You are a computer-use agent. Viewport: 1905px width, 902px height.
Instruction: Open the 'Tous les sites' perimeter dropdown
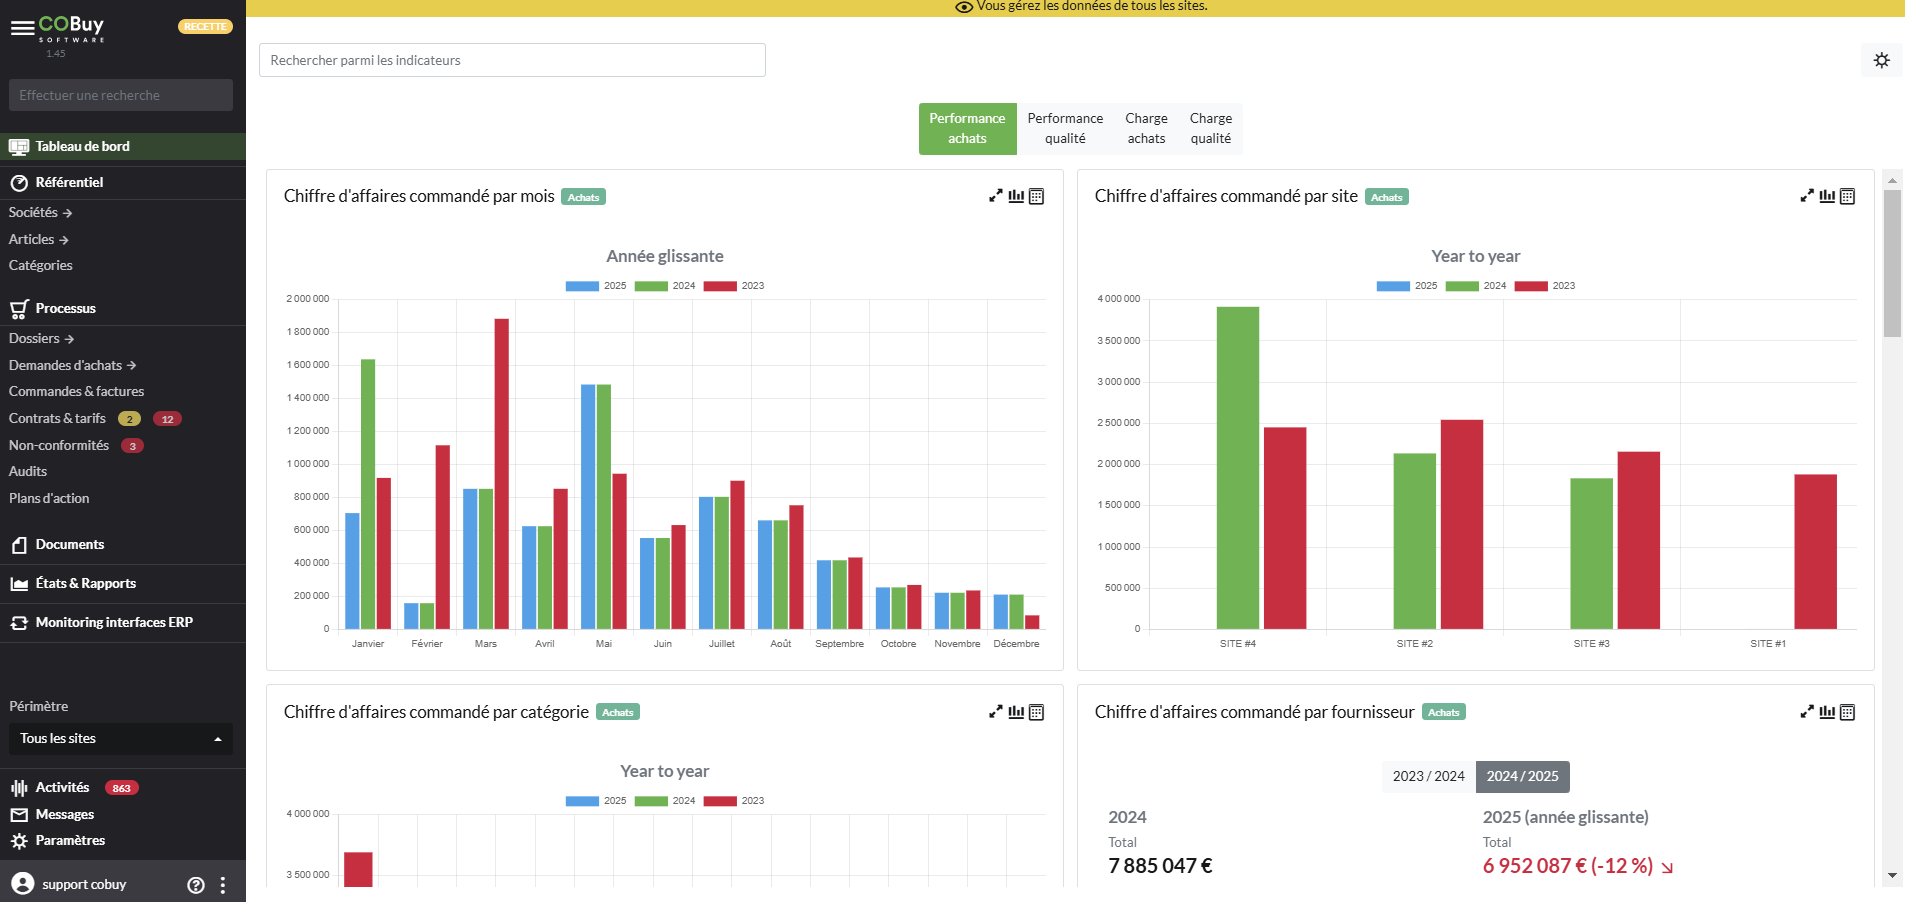click(121, 739)
